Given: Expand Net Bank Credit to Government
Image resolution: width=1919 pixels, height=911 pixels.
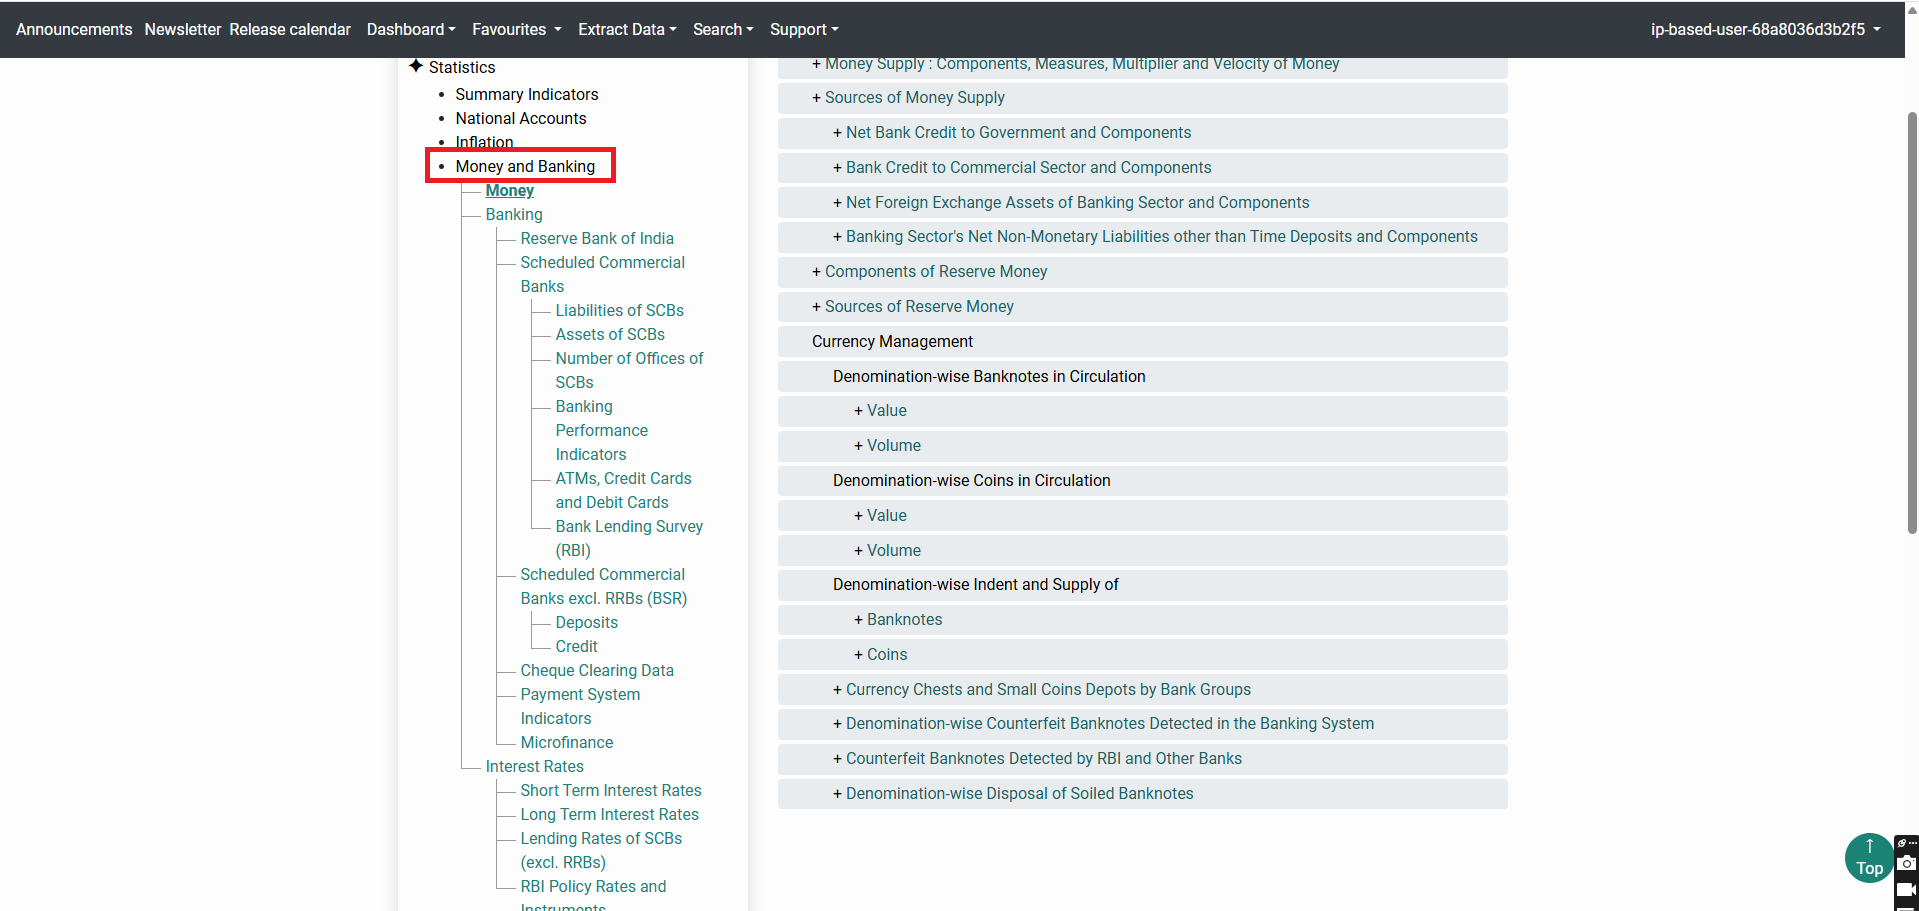Looking at the screenshot, I should 1017,133.
